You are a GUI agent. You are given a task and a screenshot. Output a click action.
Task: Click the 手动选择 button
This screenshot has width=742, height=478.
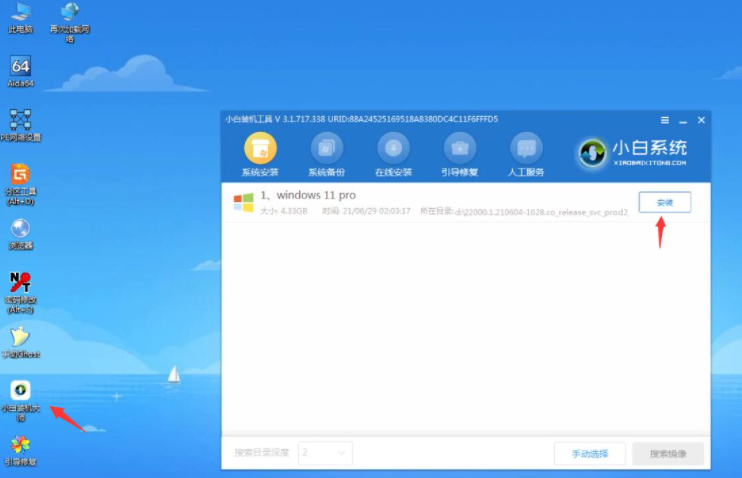click(x=590, y=454)
